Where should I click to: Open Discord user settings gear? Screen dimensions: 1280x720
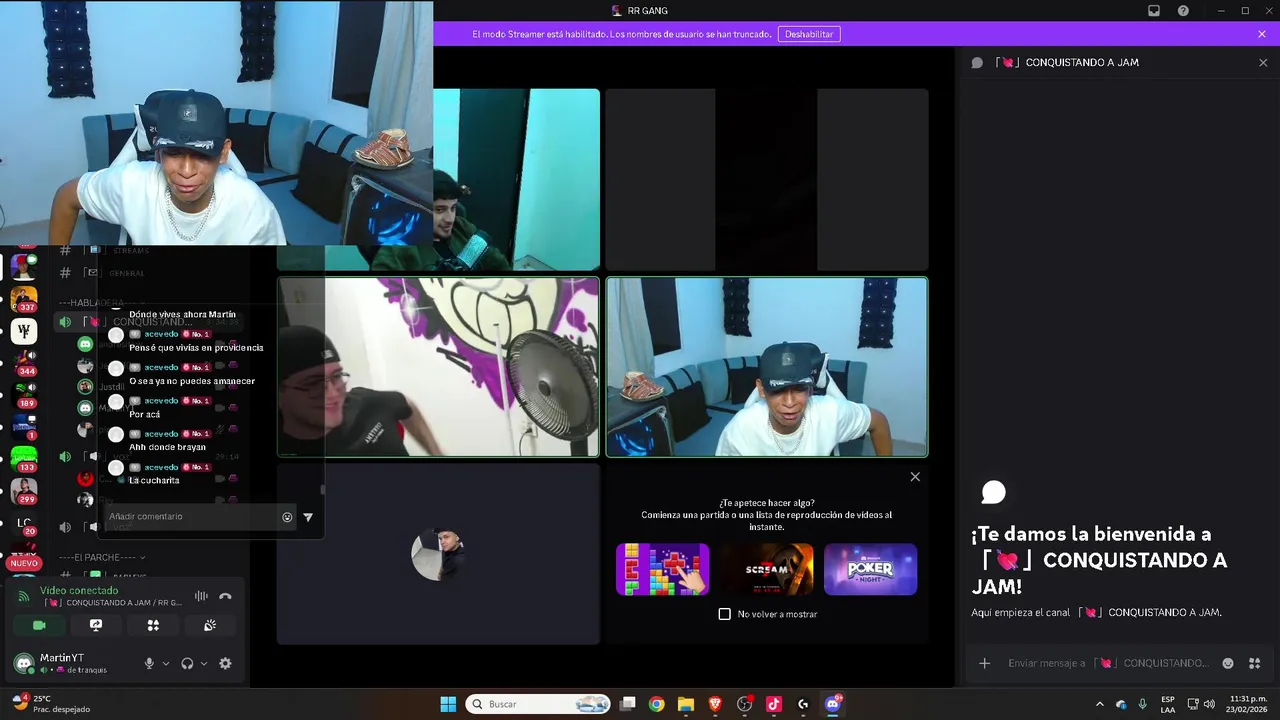[x=225, y=663]
